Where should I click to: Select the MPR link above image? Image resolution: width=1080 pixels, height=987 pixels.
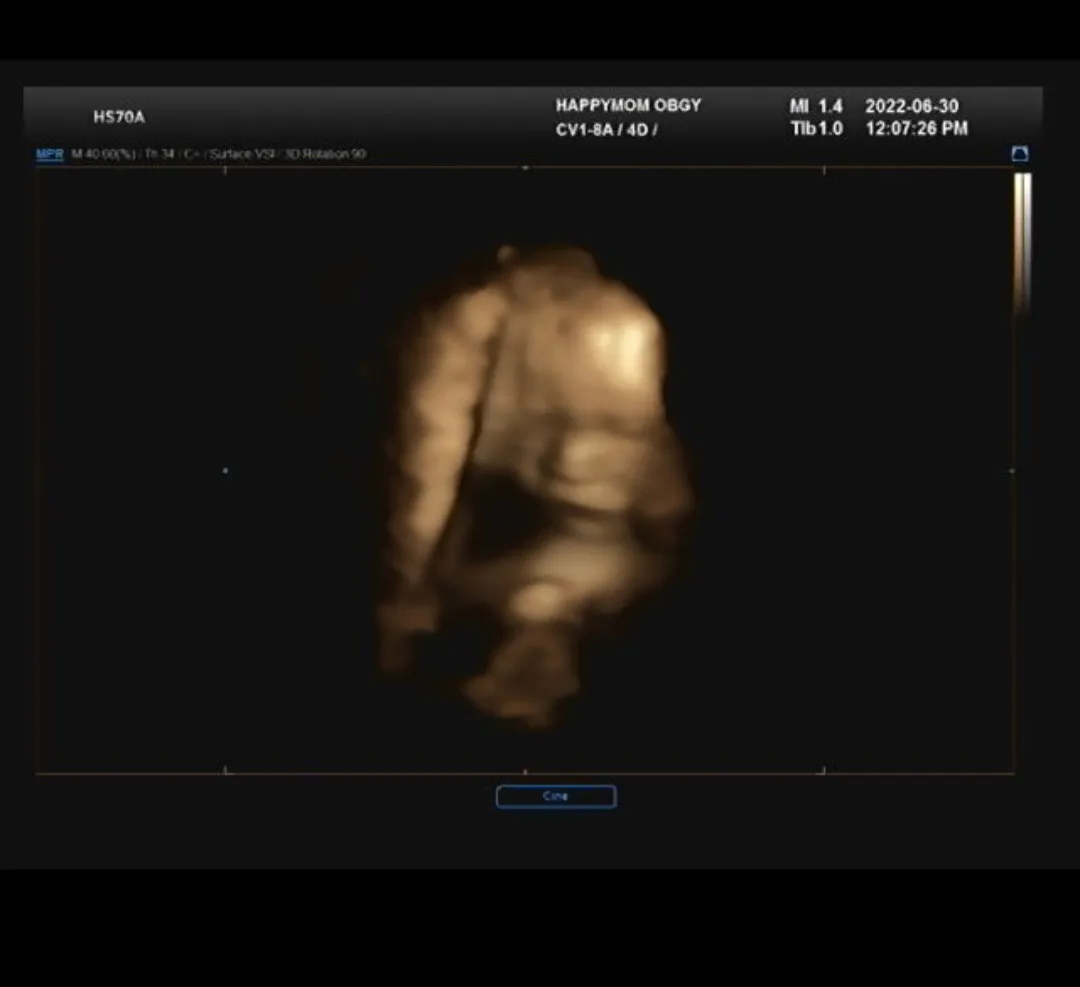(49, 154)
